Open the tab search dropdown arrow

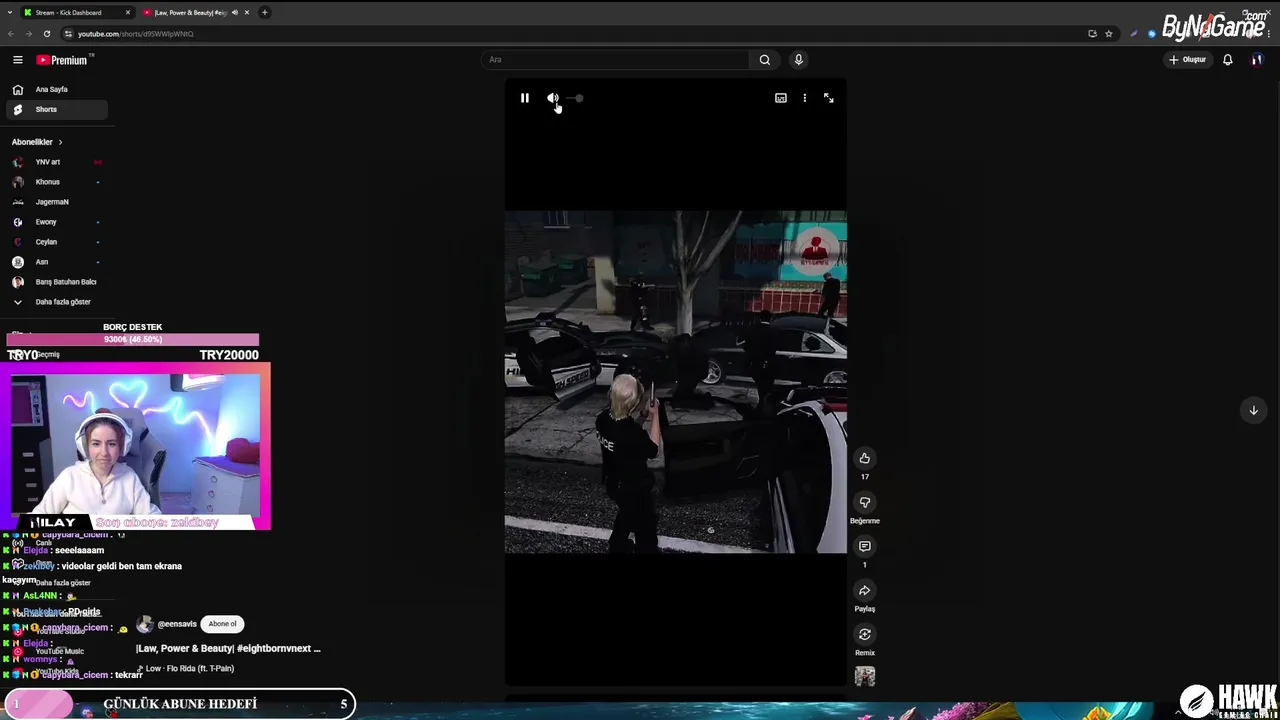(x=9, y=13)
